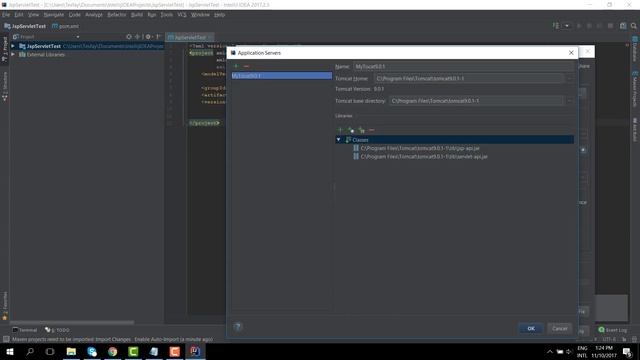Open Project Structure from the main toolbar
640x360 pixels.
pyautogui.click(x=623, y=26)
